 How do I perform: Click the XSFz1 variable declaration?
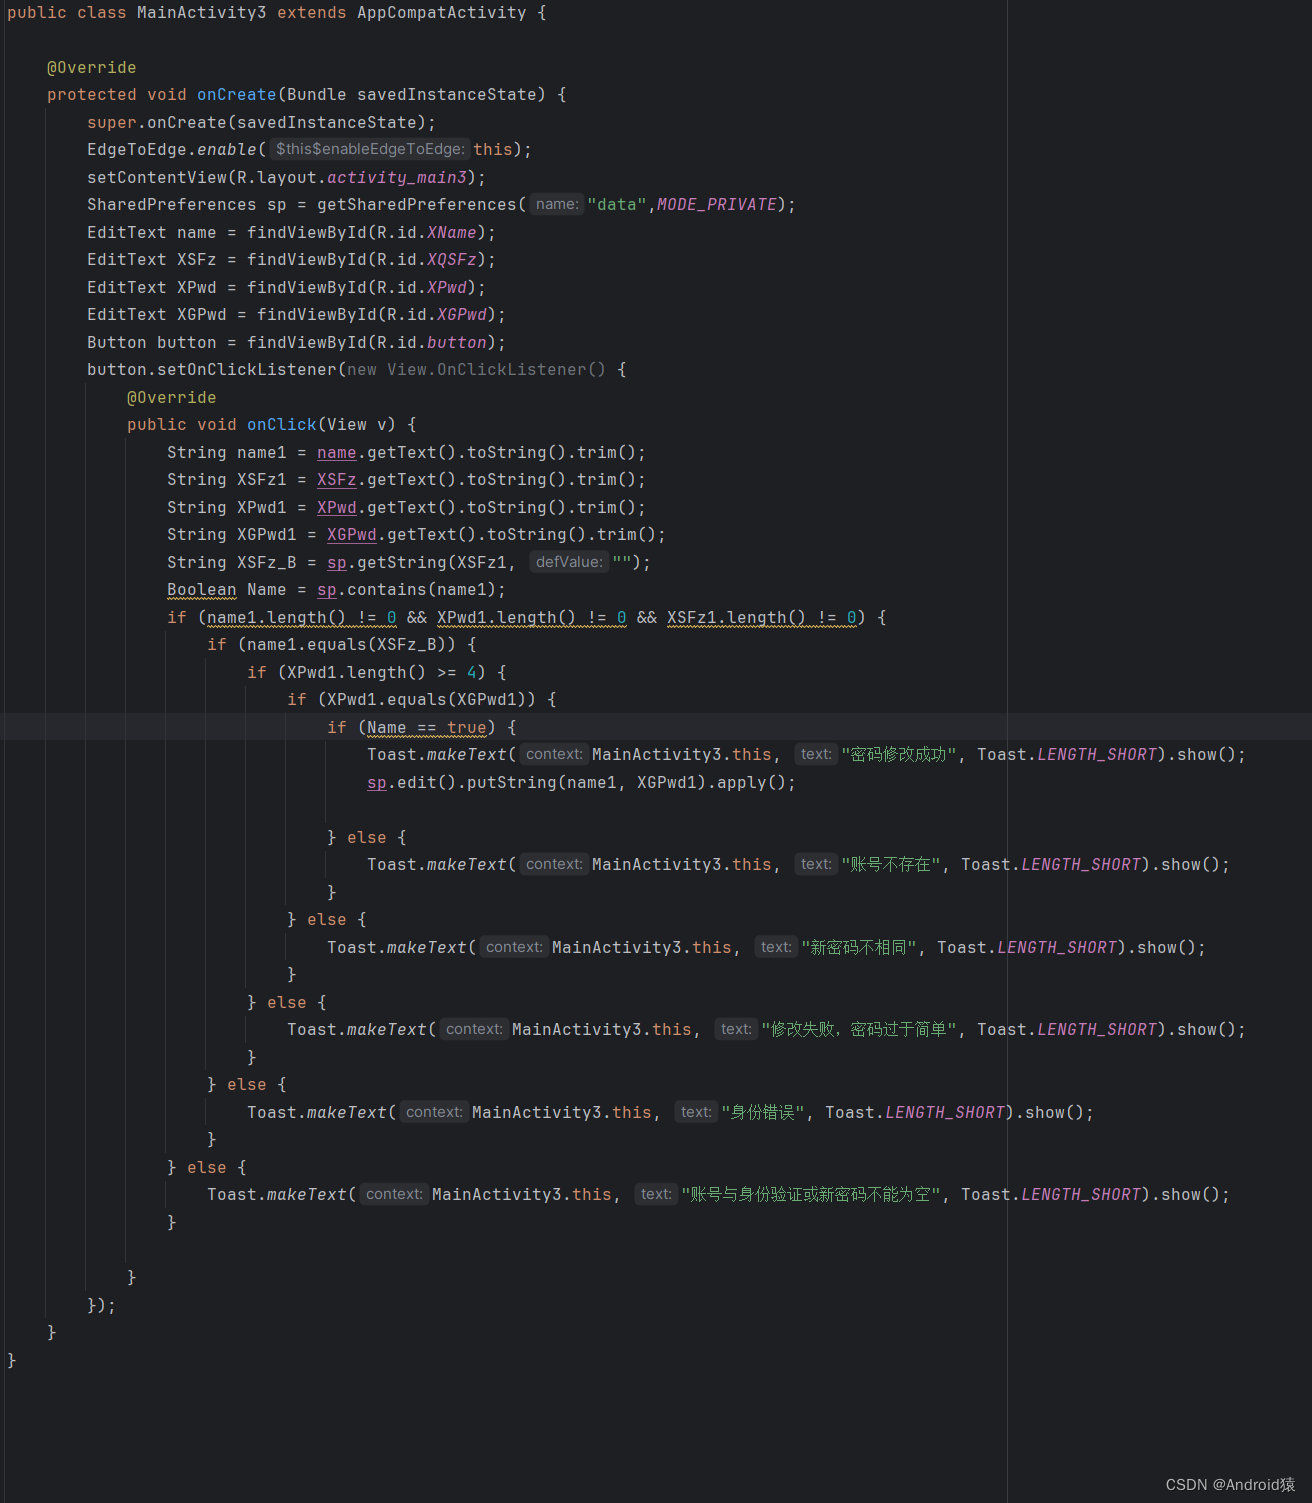pyautogui.click(x=261, y=480)
